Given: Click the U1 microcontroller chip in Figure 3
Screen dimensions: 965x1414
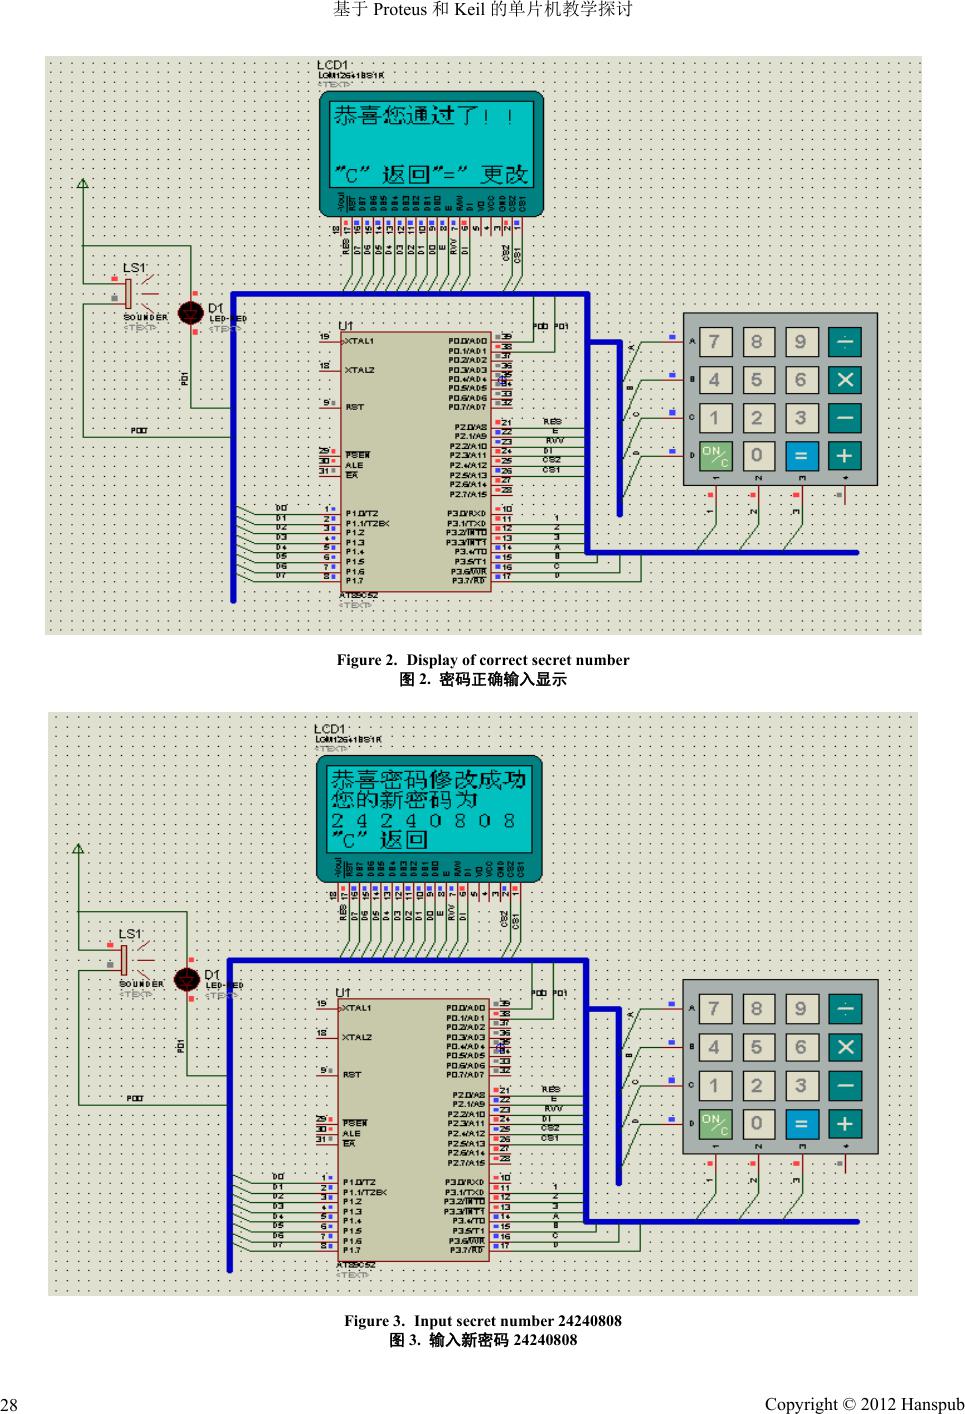Looking at the screenshot, I should point(414,1129).
